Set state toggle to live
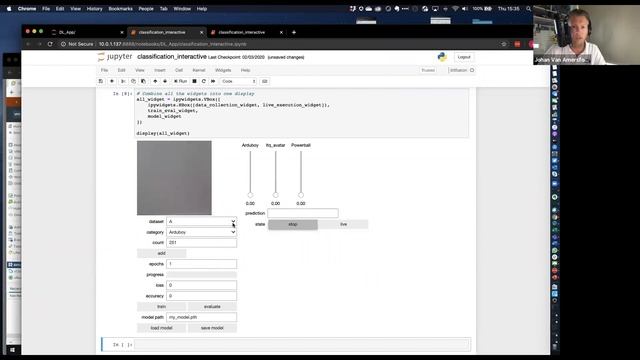 [x=343, y=224]
